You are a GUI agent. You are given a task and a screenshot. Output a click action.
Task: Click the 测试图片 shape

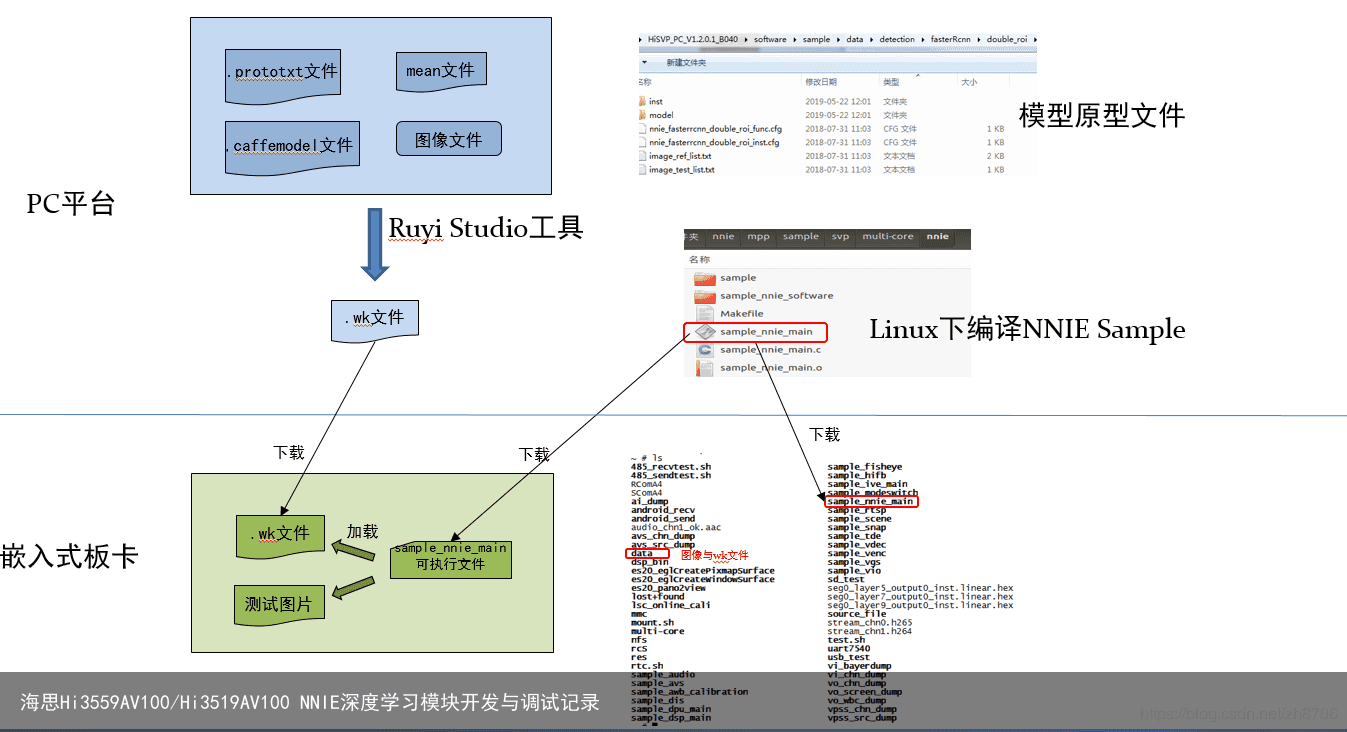click(279, 607)
